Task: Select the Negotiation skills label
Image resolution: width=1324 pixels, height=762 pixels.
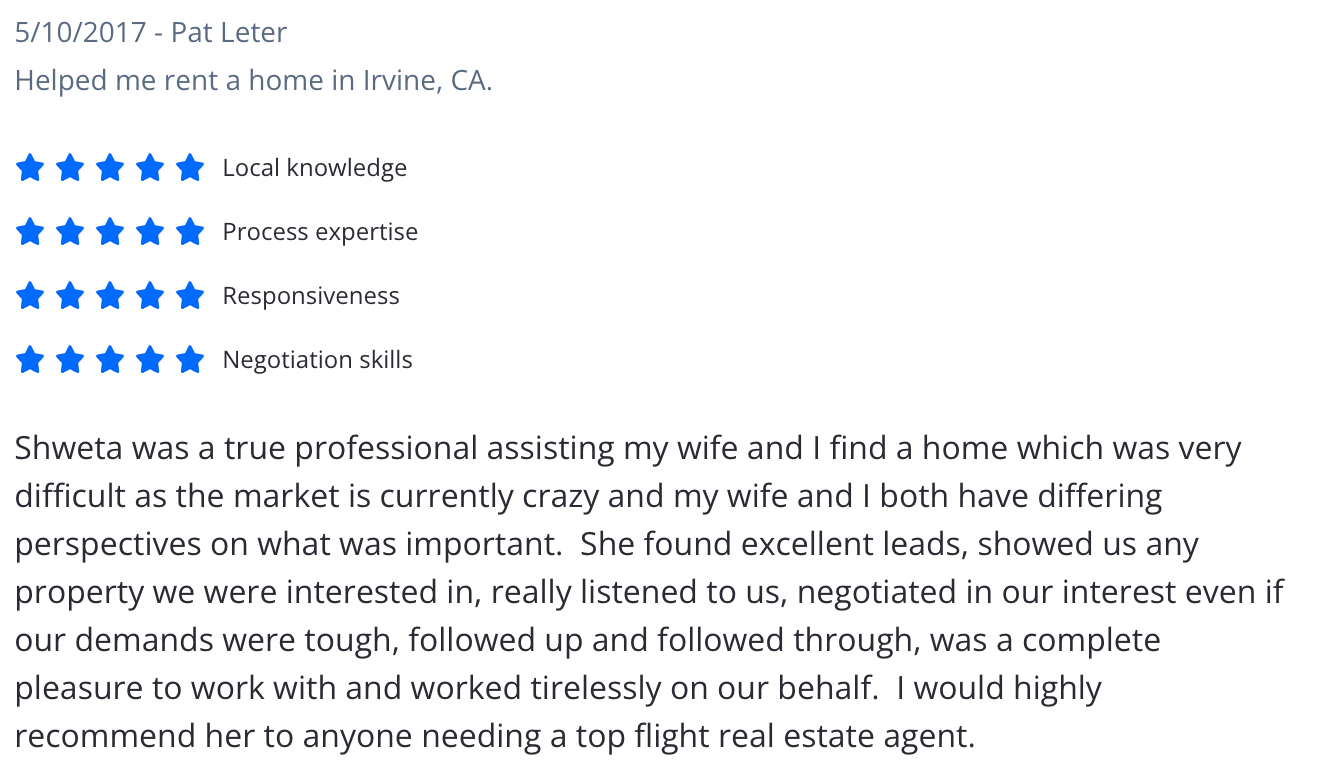Action: click(318, 360)
